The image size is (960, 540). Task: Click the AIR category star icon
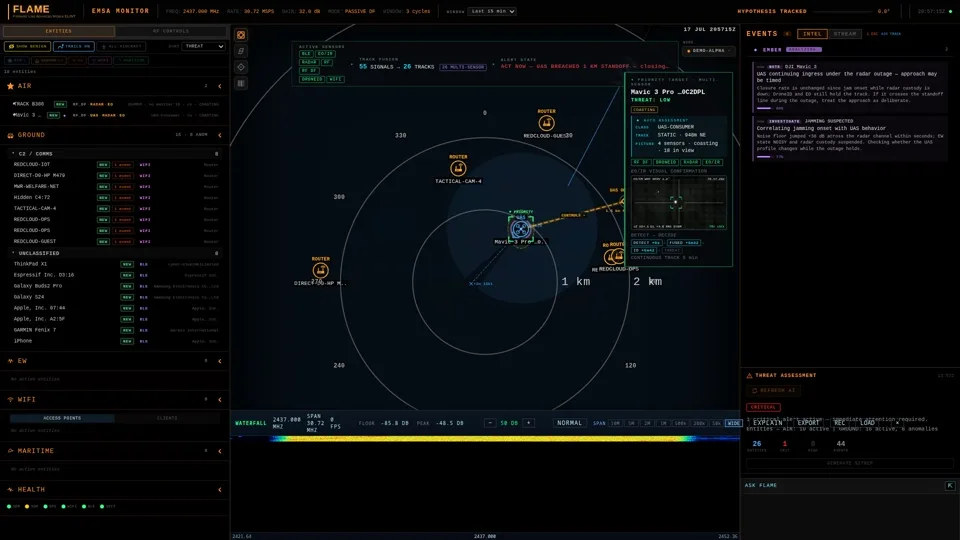point(10,86)
